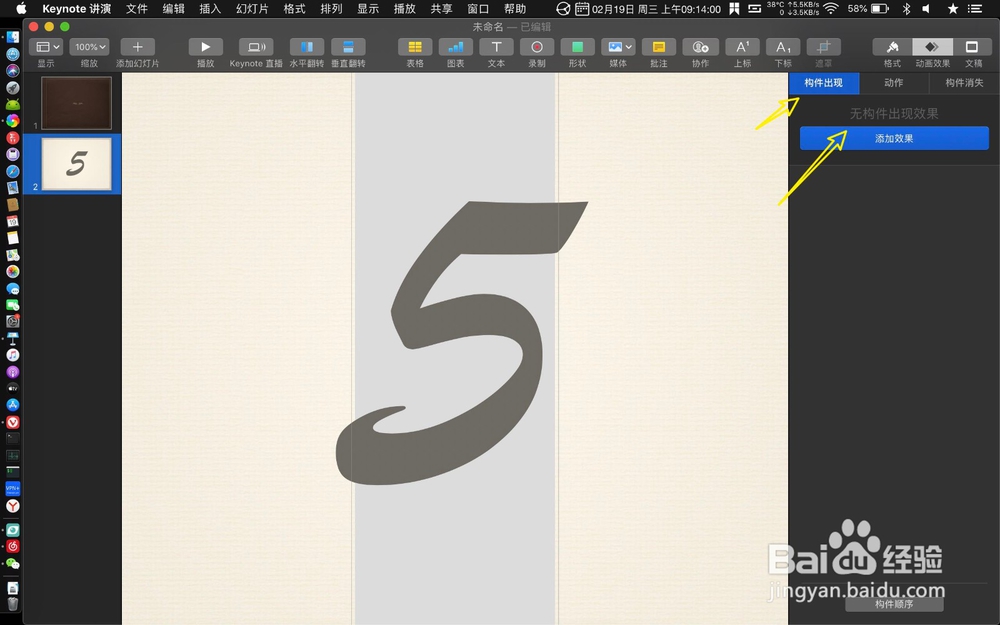Open the Format inspector icon
The height and width of the screenshot is (625, 1000).
click(891, 46)
